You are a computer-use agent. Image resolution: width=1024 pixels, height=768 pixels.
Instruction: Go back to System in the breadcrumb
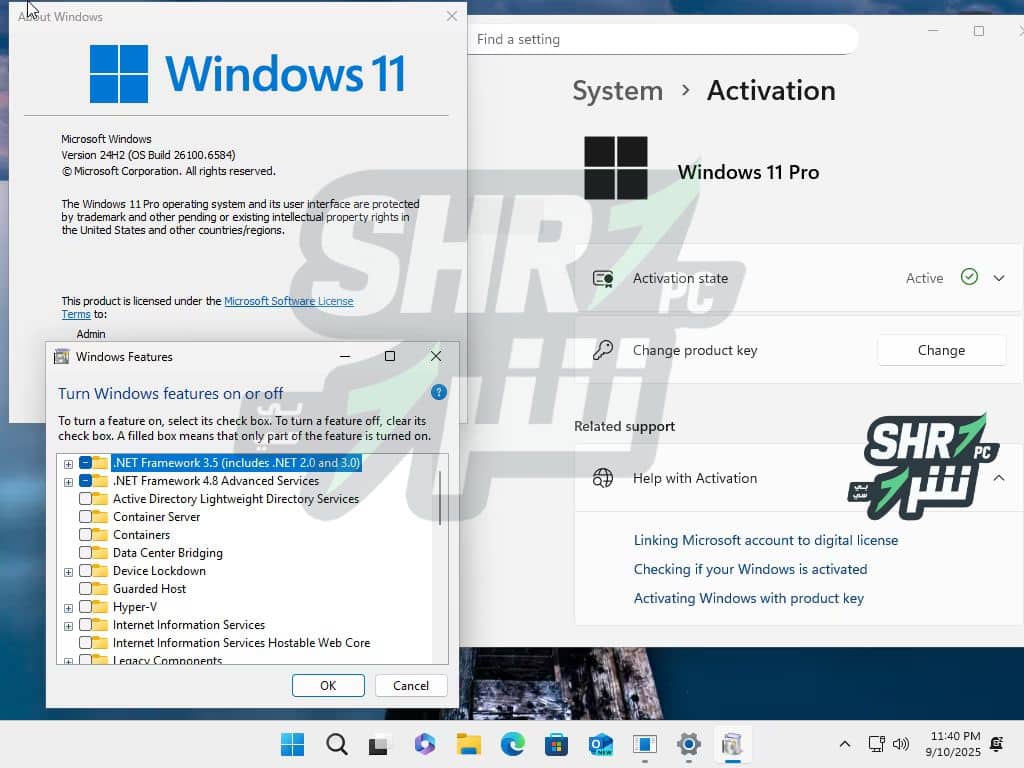[x=617, y=90]
